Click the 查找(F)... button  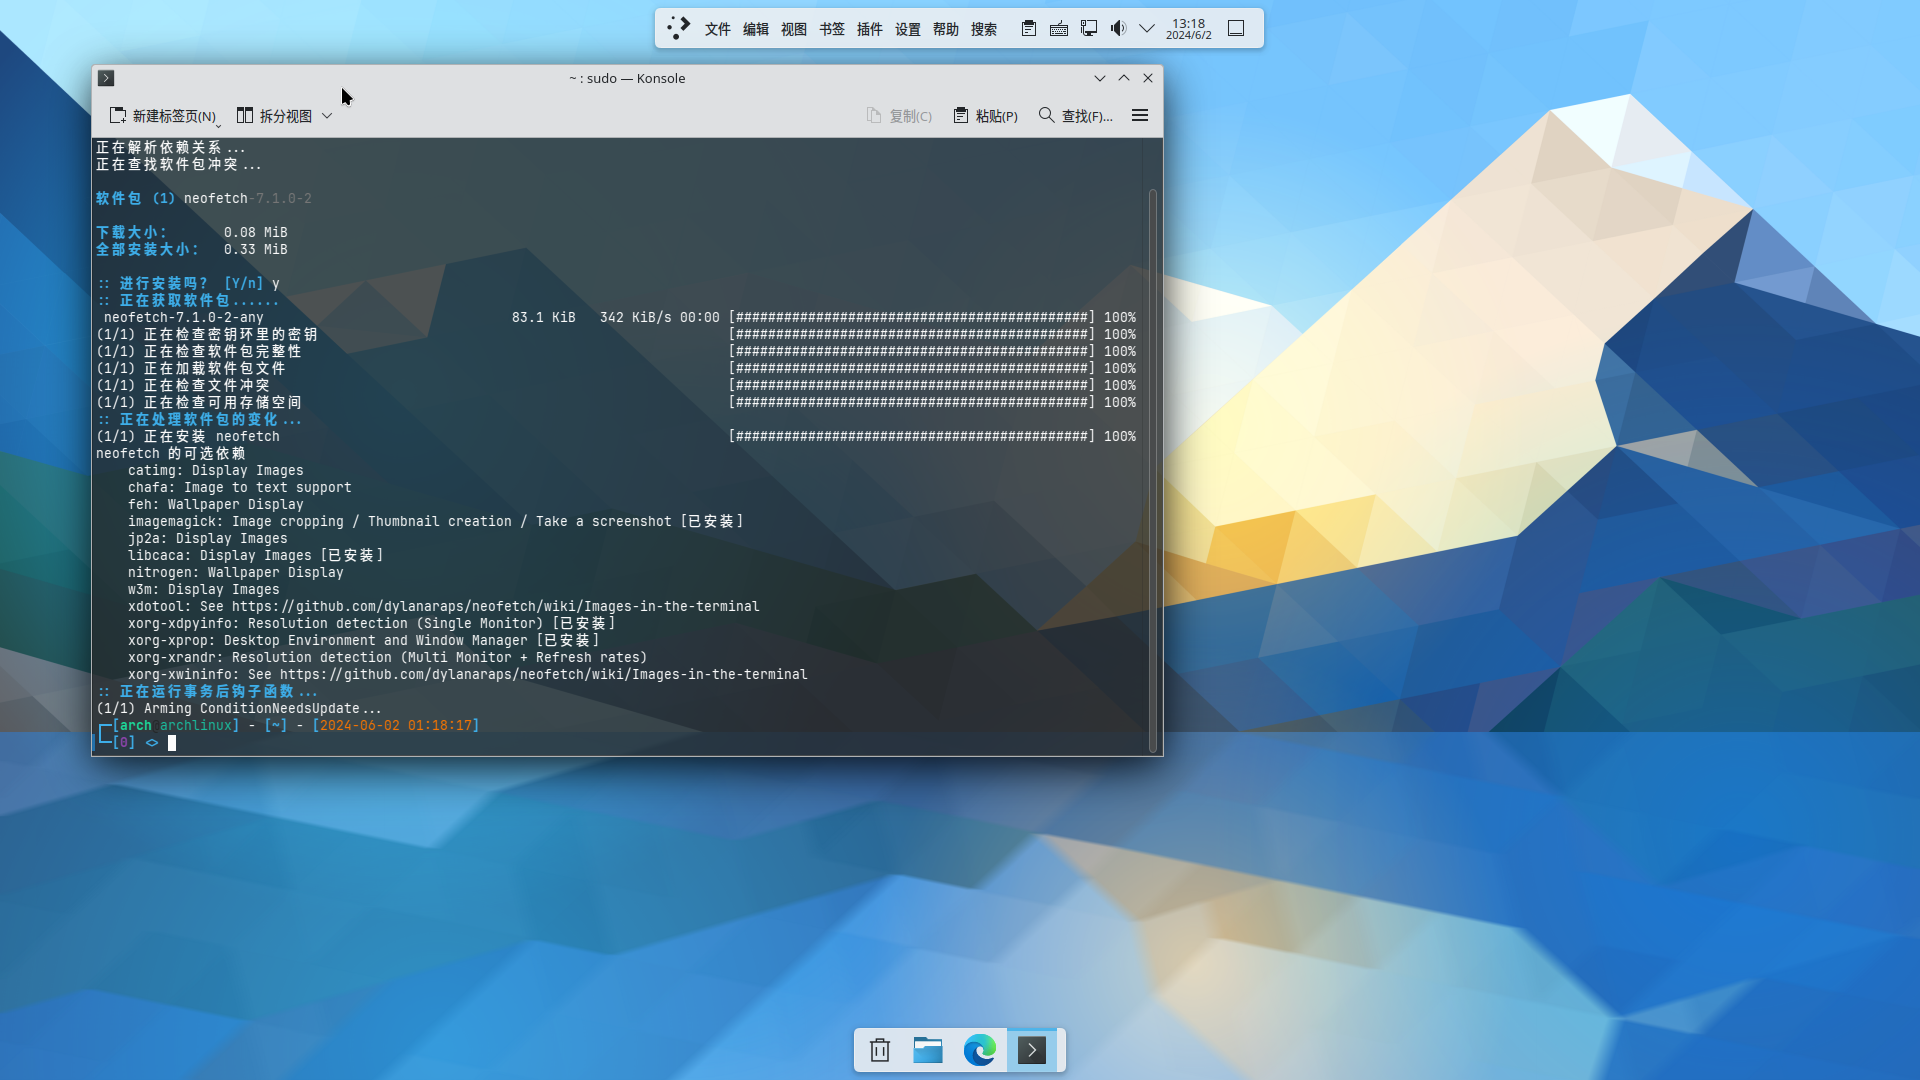[1075, 116]
